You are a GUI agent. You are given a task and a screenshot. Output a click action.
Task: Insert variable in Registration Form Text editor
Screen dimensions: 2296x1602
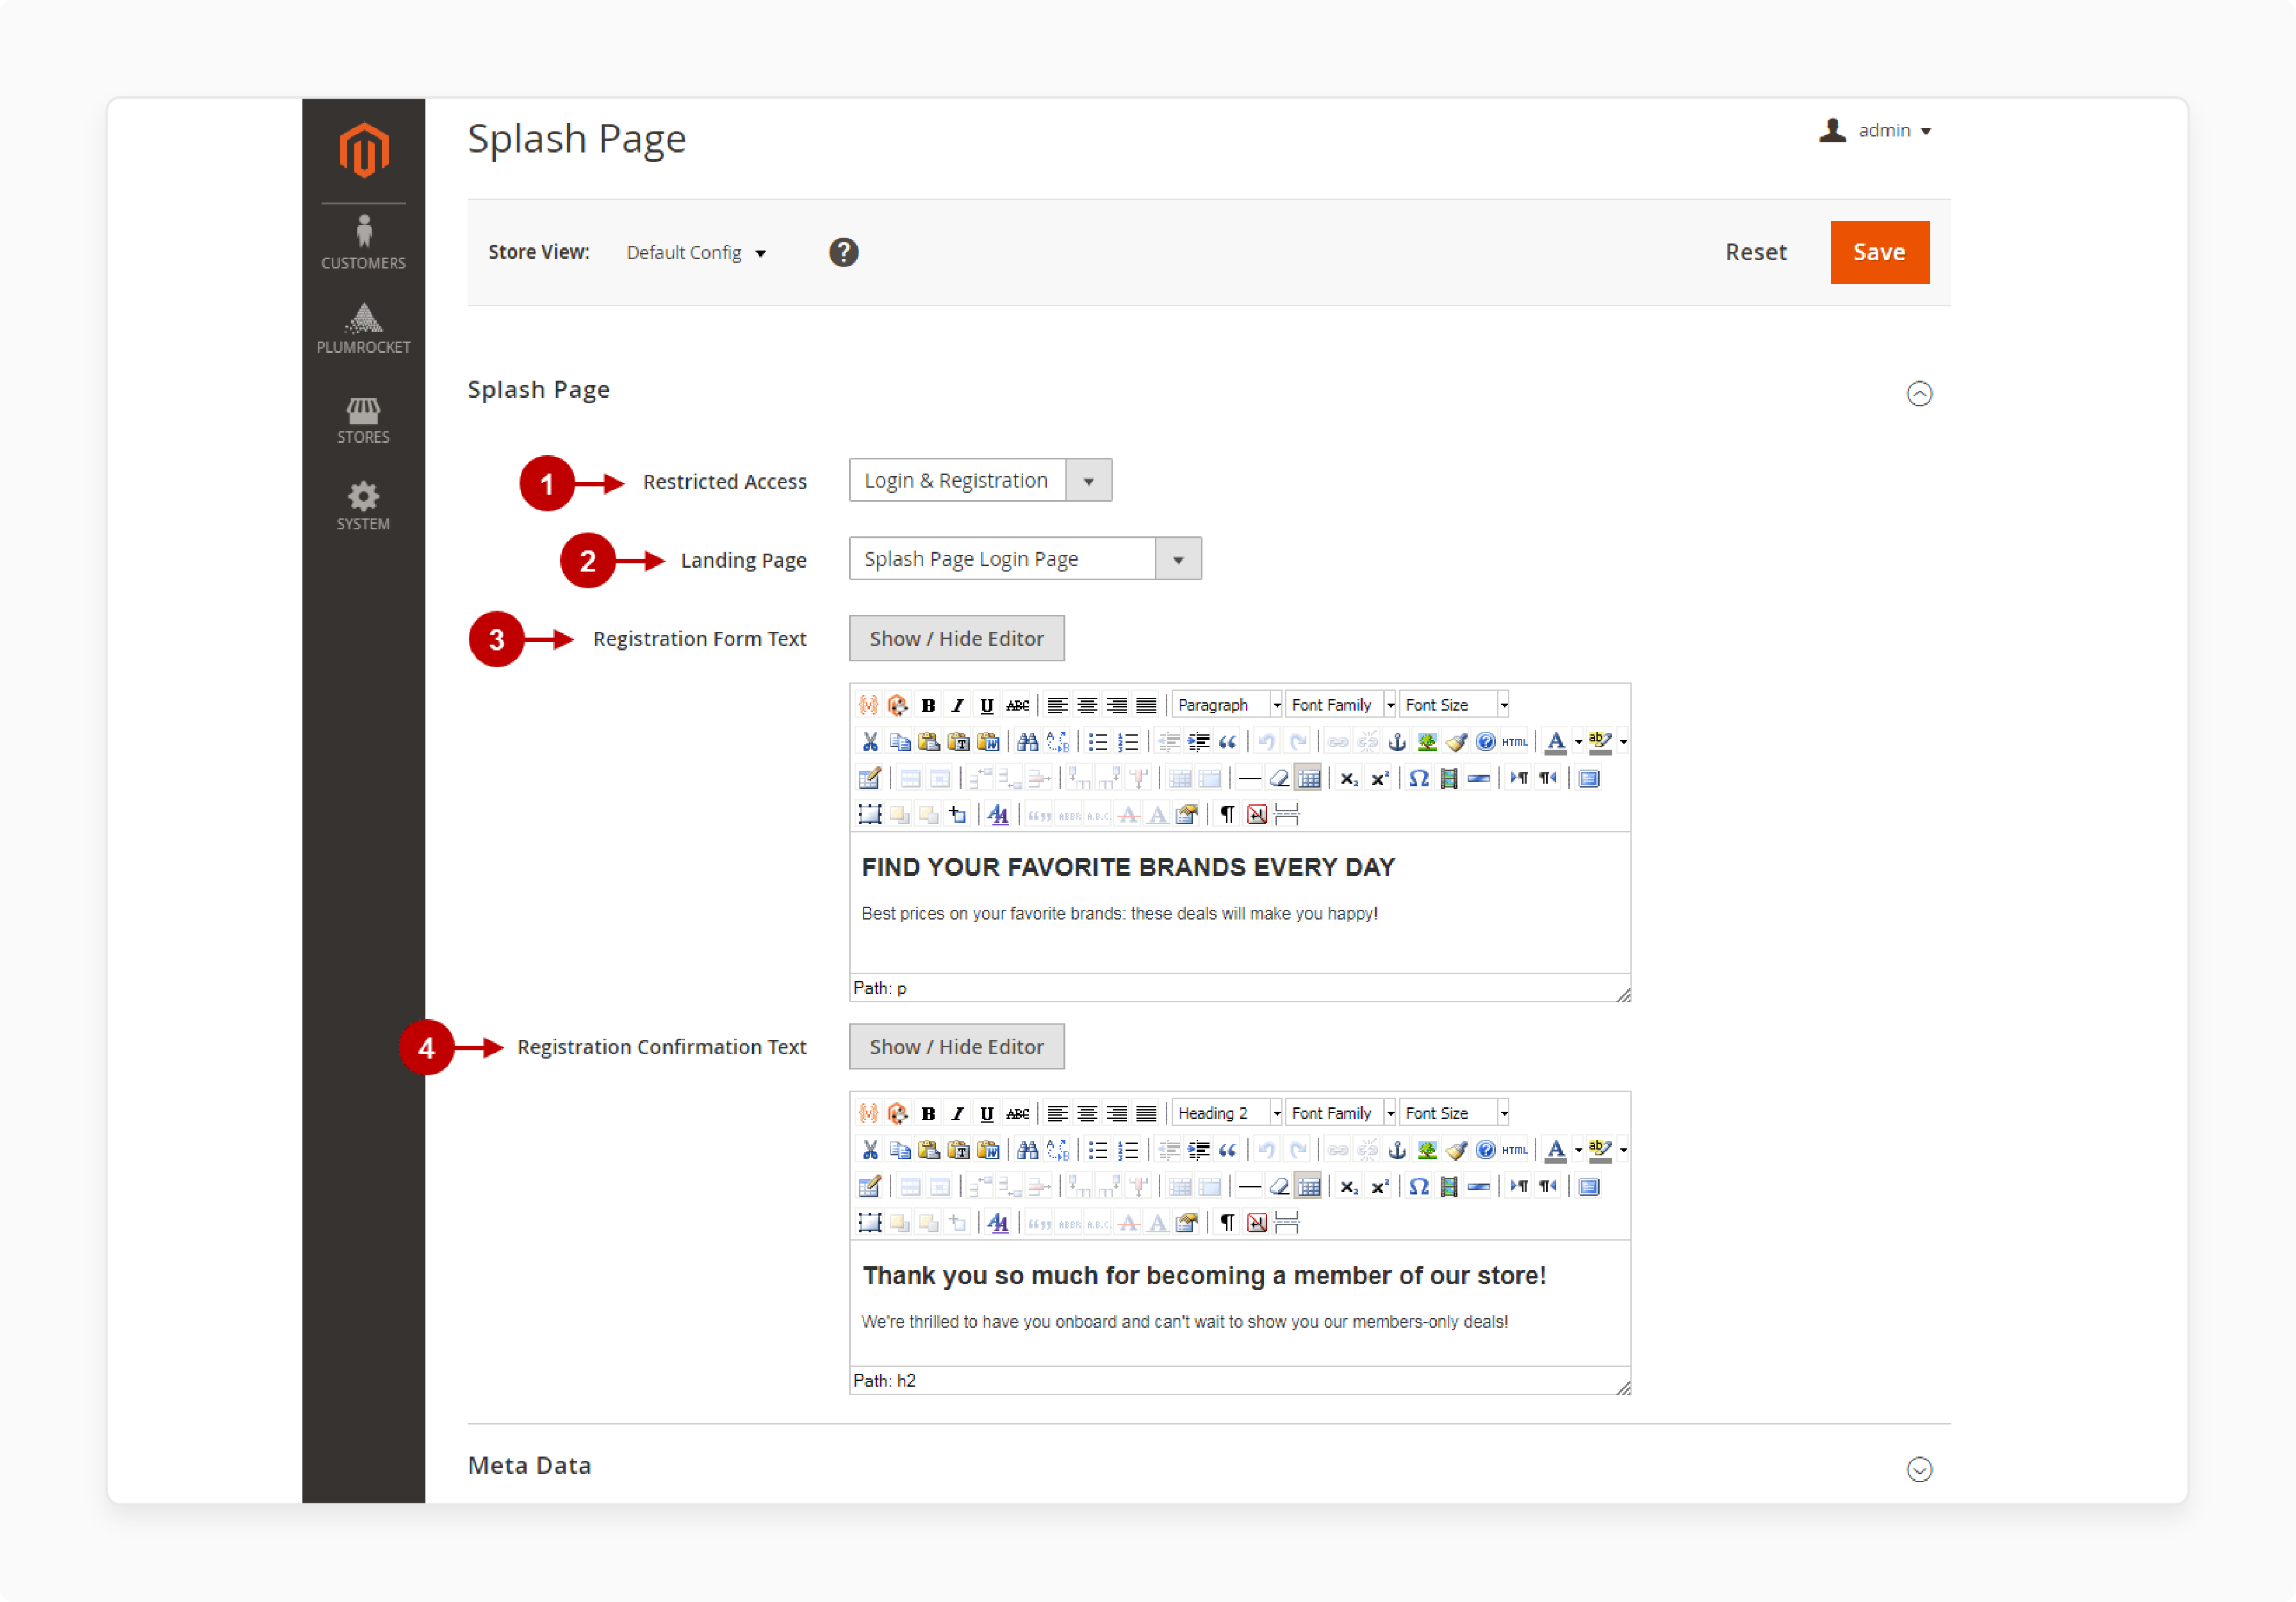point(868,705)
